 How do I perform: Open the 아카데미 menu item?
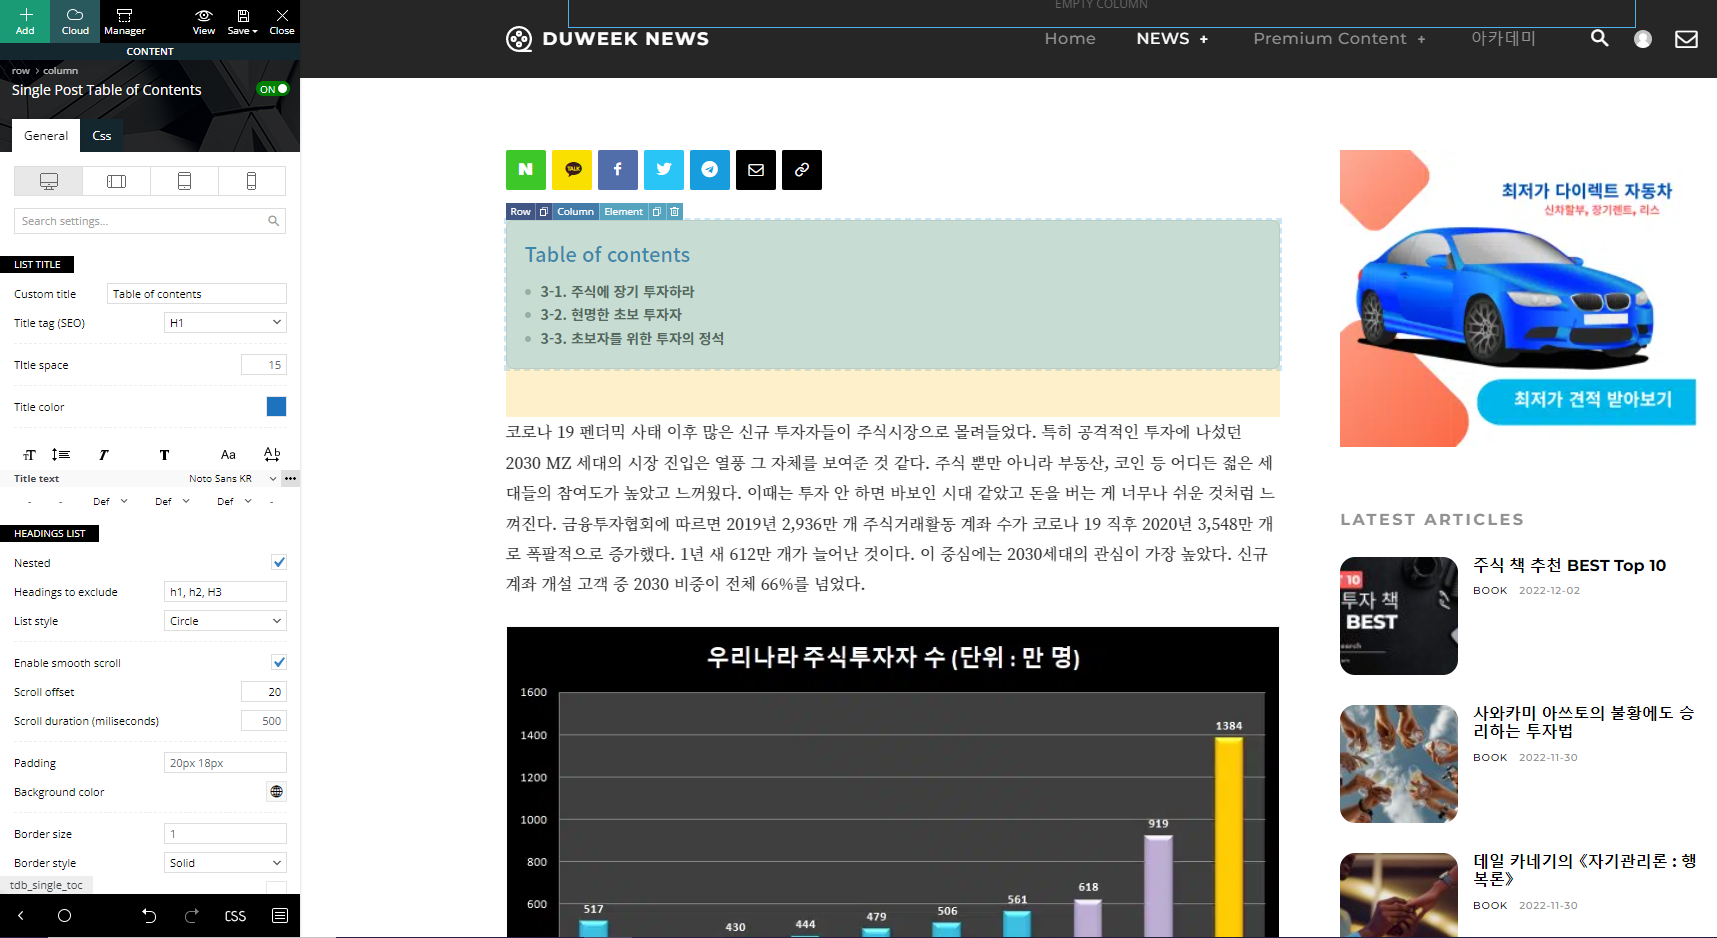(x=1503, y=39)
